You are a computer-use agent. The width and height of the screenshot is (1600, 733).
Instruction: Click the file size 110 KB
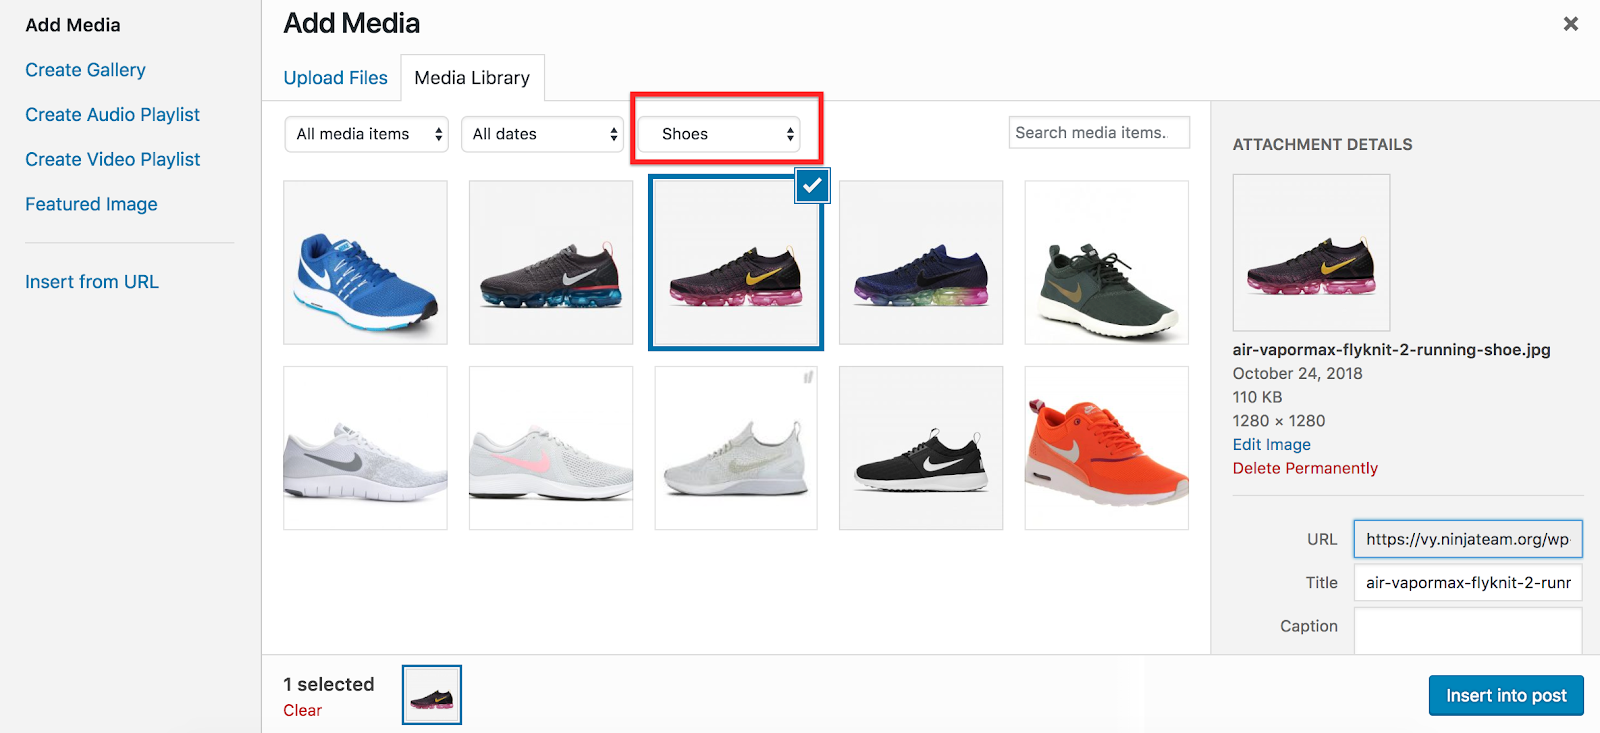tap(1257, 398)
